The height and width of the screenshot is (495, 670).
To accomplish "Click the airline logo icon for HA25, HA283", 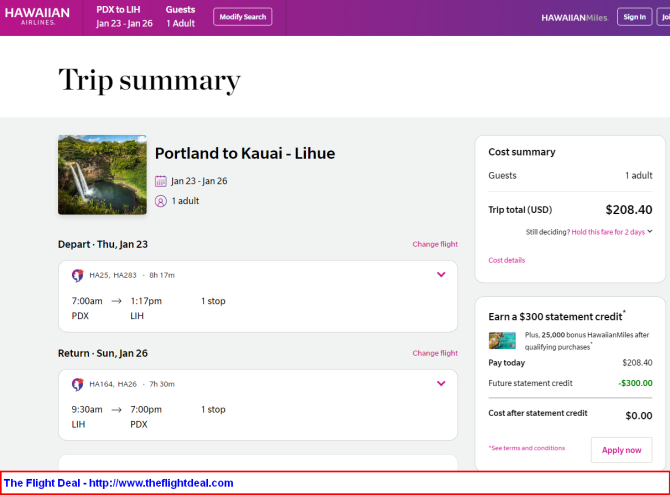I will (x=77, y=275).
